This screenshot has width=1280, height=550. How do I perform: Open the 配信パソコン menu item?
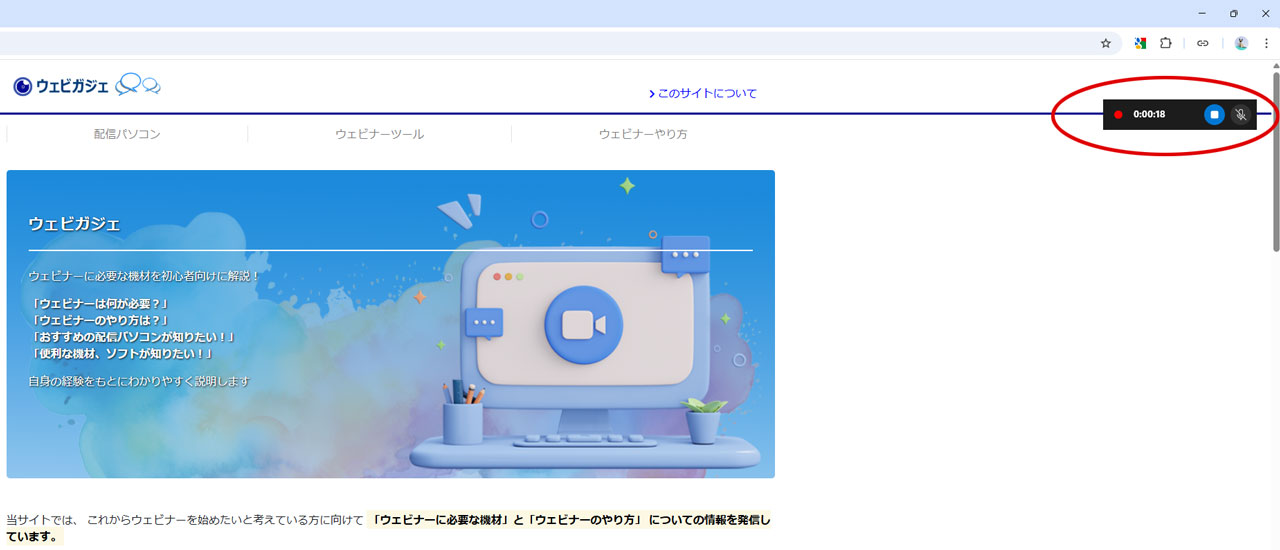(x=127, y=134)
